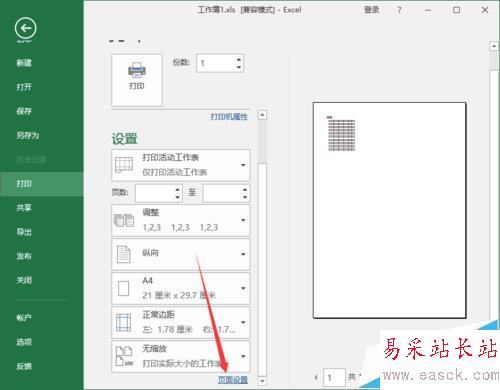Expand the 纵向 orientation dropdown
The image size is (500, 390).
(x=181, y=254)
